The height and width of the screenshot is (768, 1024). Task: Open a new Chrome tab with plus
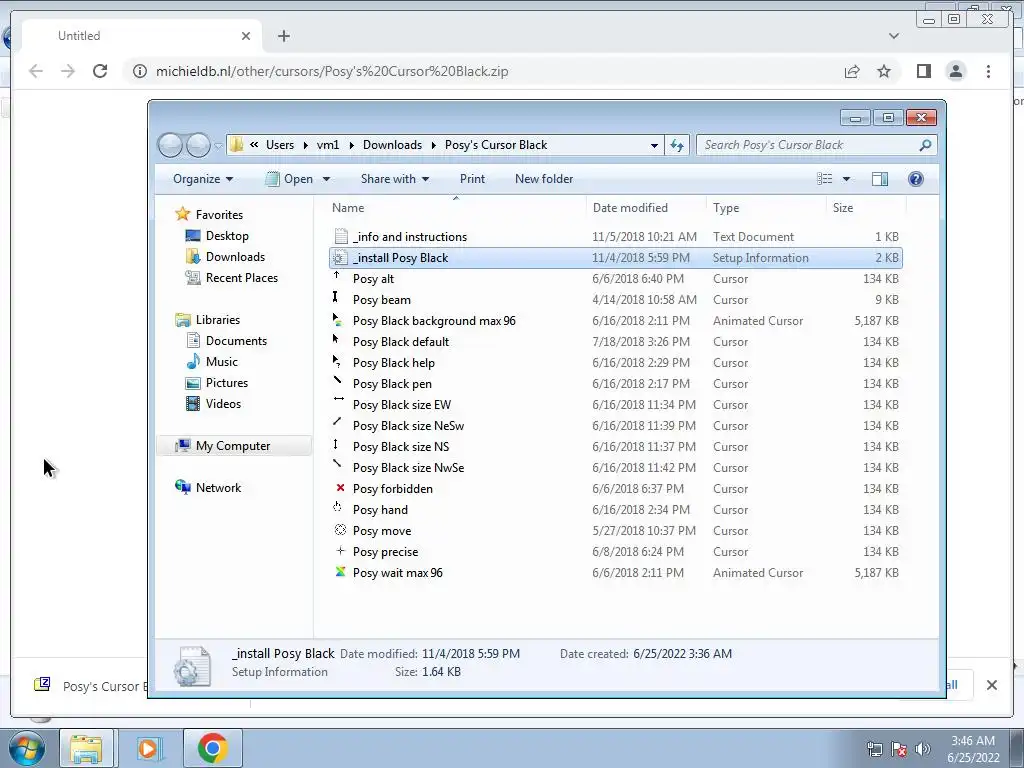(283, 36)
